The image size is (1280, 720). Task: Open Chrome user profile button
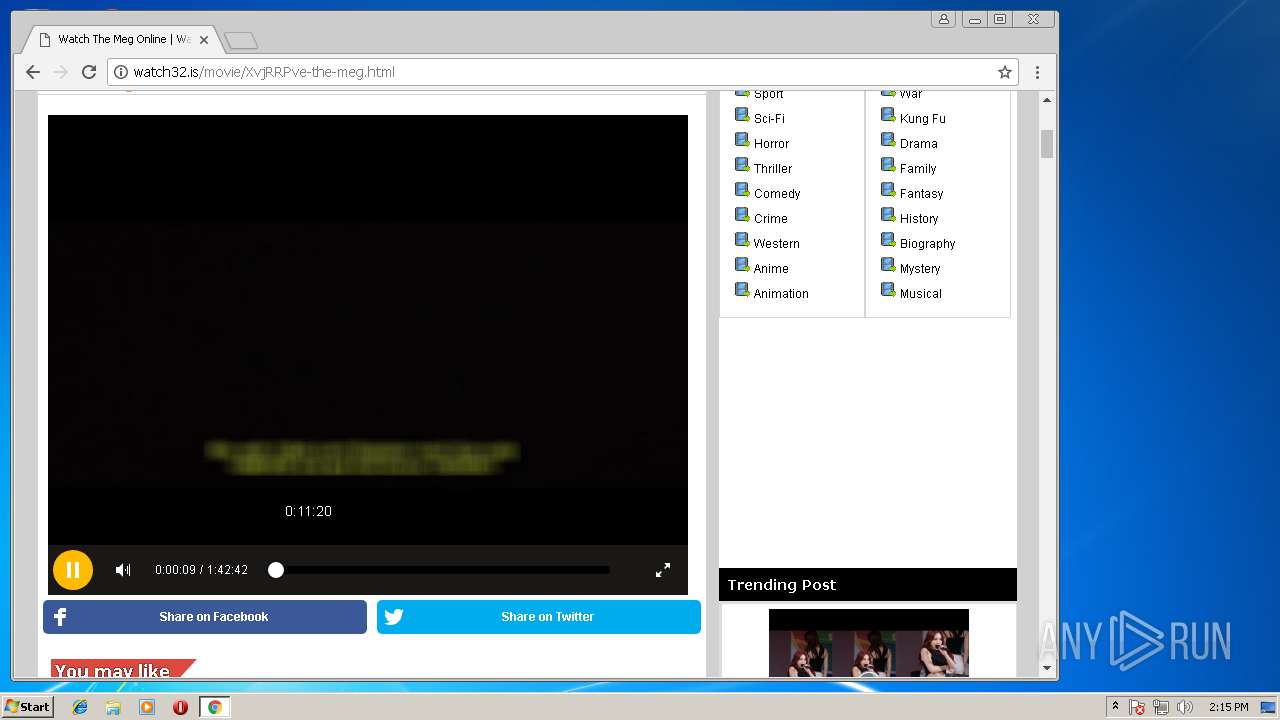[x=943, y=19]
